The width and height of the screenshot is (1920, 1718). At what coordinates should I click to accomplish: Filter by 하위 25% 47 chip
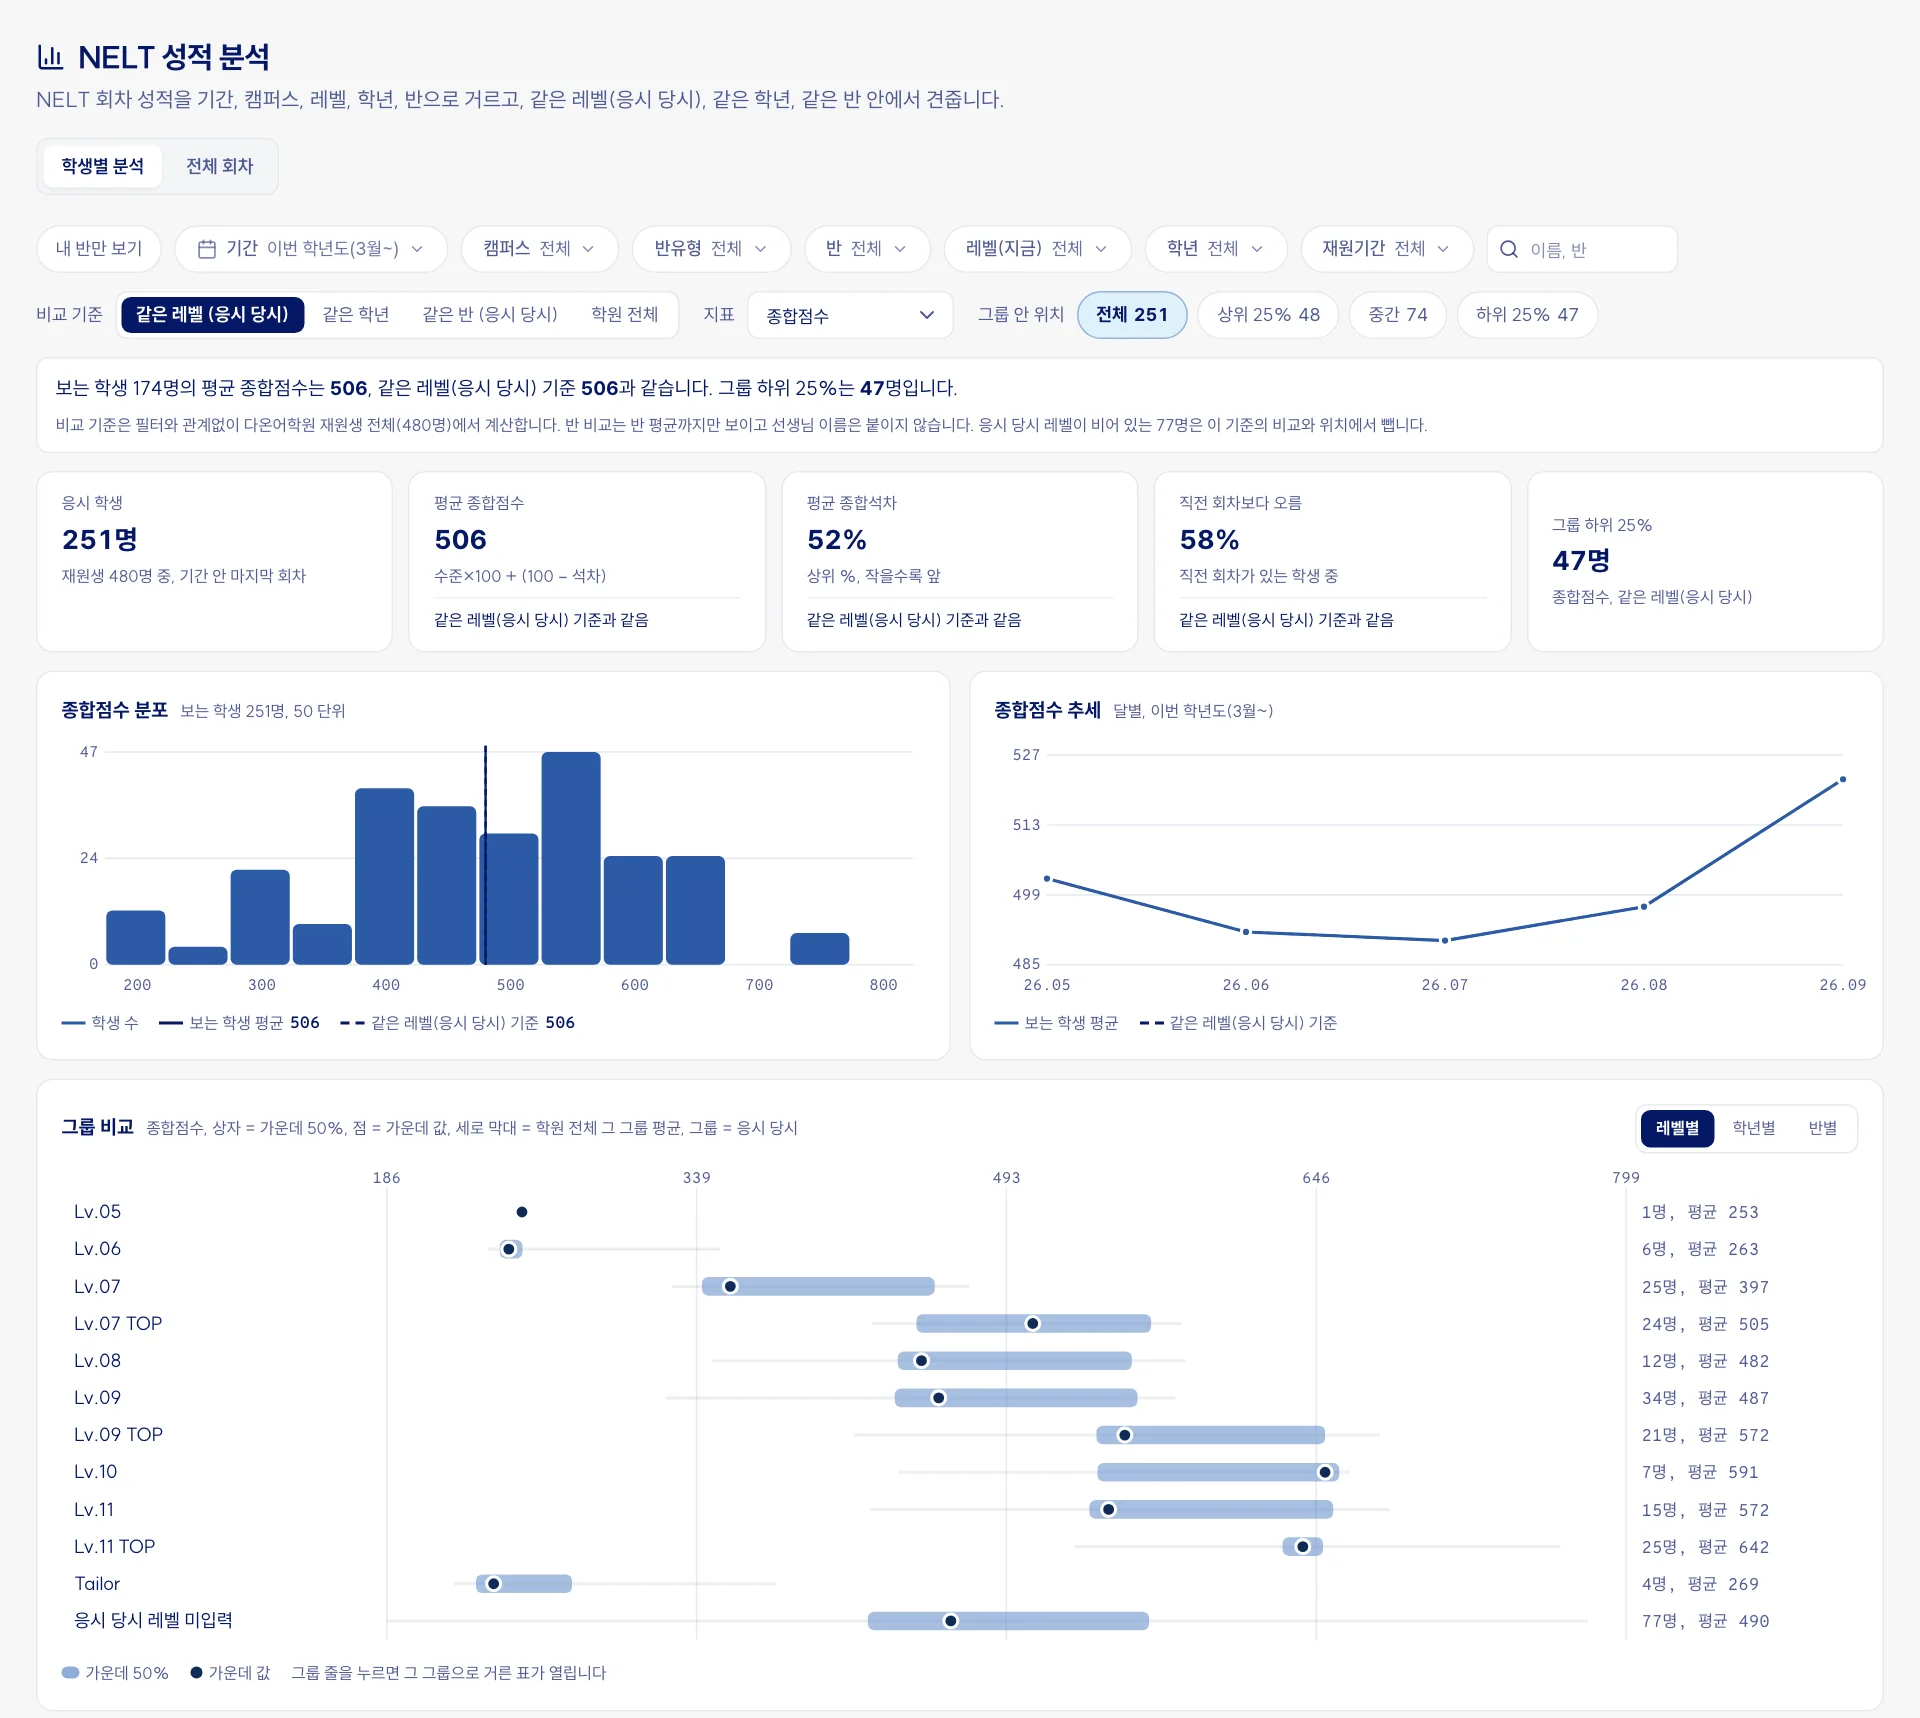1527,315
